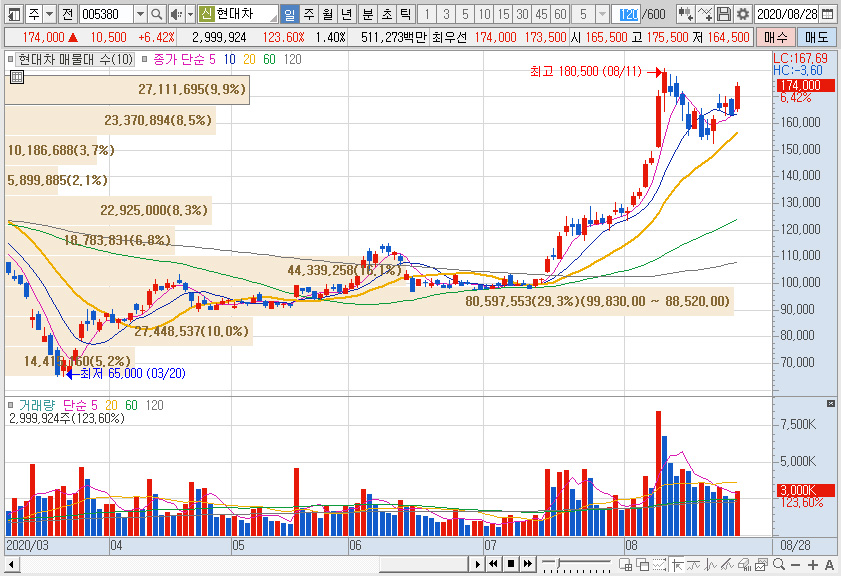This screenshot has width=841, height=576.
Task: Click the candlestick chart type icon
Action: (685, 14)
